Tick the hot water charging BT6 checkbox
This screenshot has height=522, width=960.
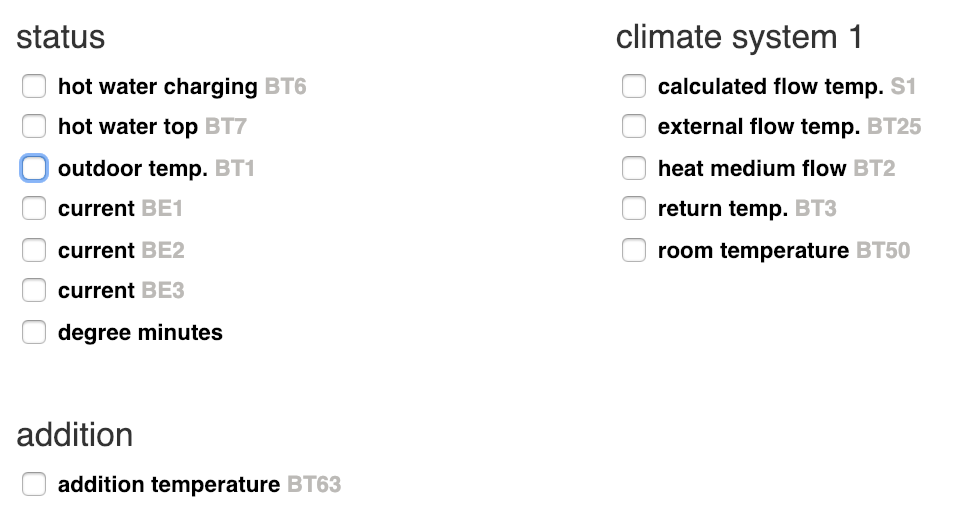point(34,87)
